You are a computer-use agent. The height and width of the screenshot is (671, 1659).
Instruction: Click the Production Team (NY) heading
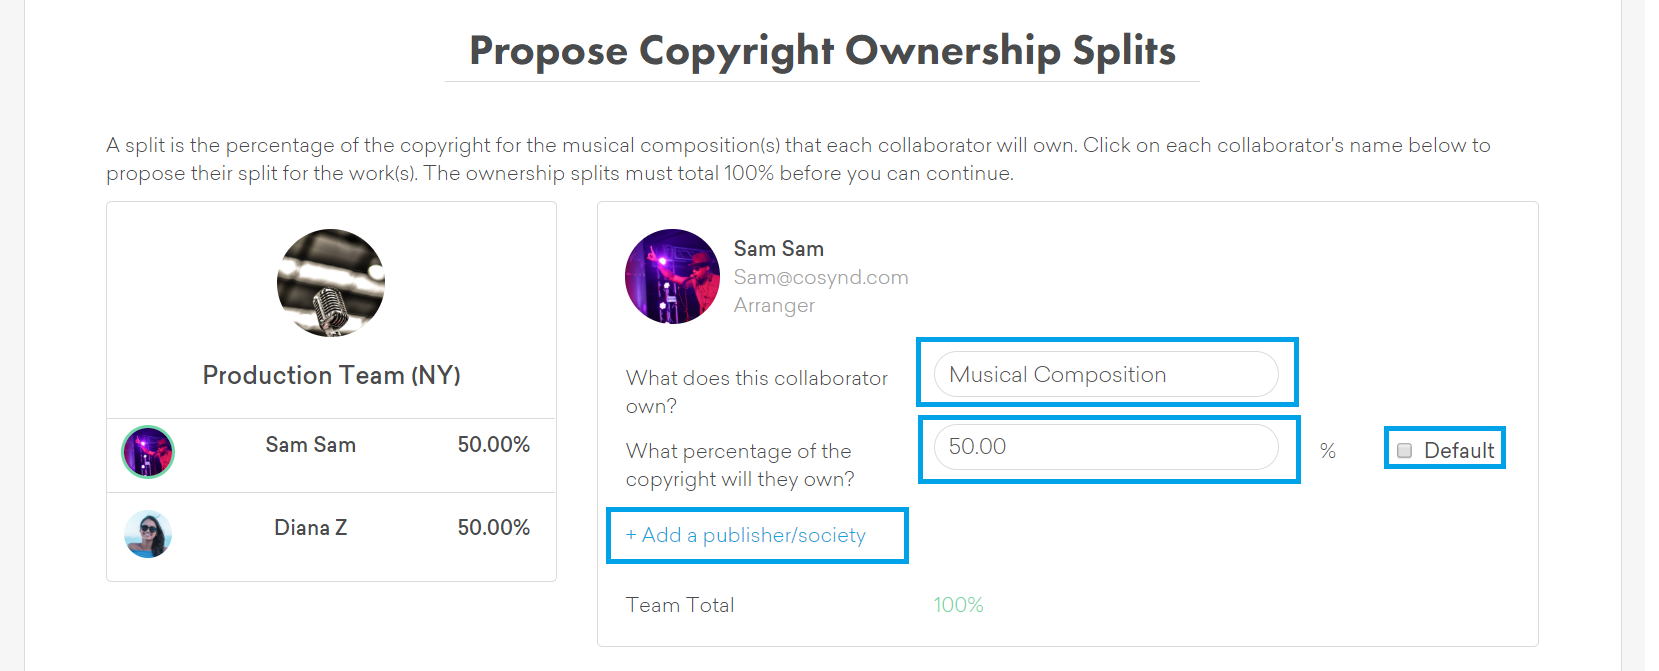(x=331, y=375)
